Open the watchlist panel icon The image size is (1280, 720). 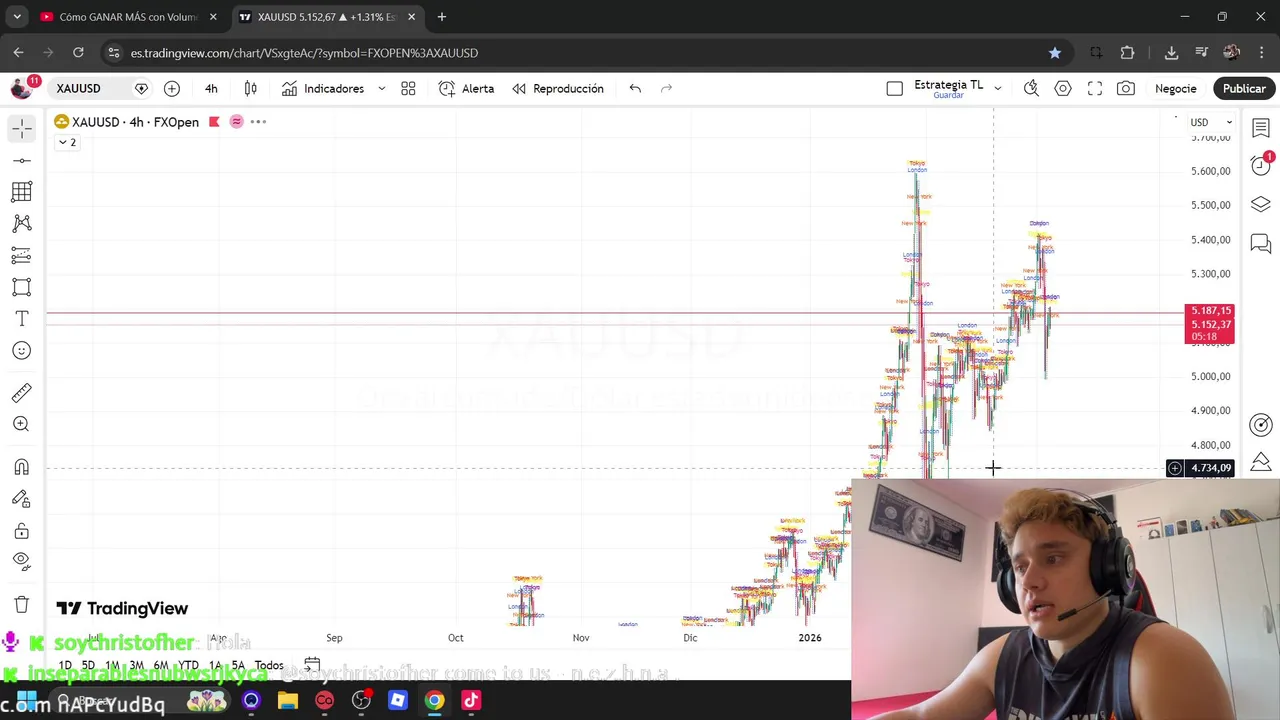tap(1261, 128)
